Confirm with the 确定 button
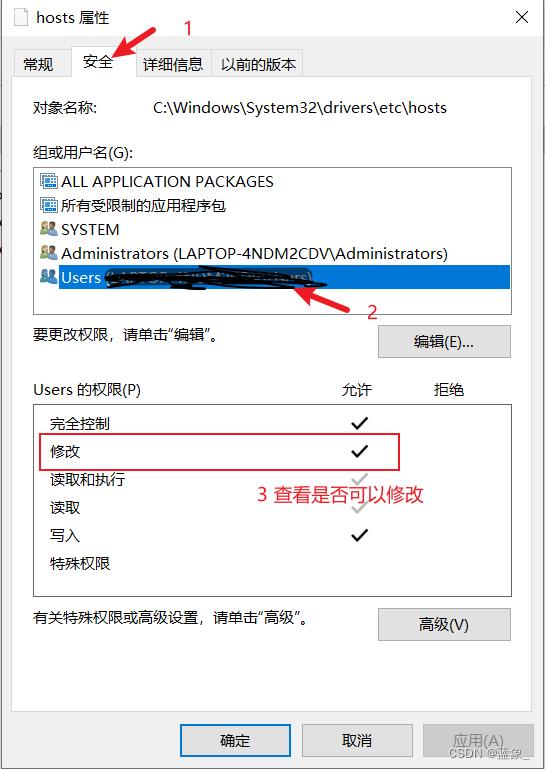 (x=235, y=740)
